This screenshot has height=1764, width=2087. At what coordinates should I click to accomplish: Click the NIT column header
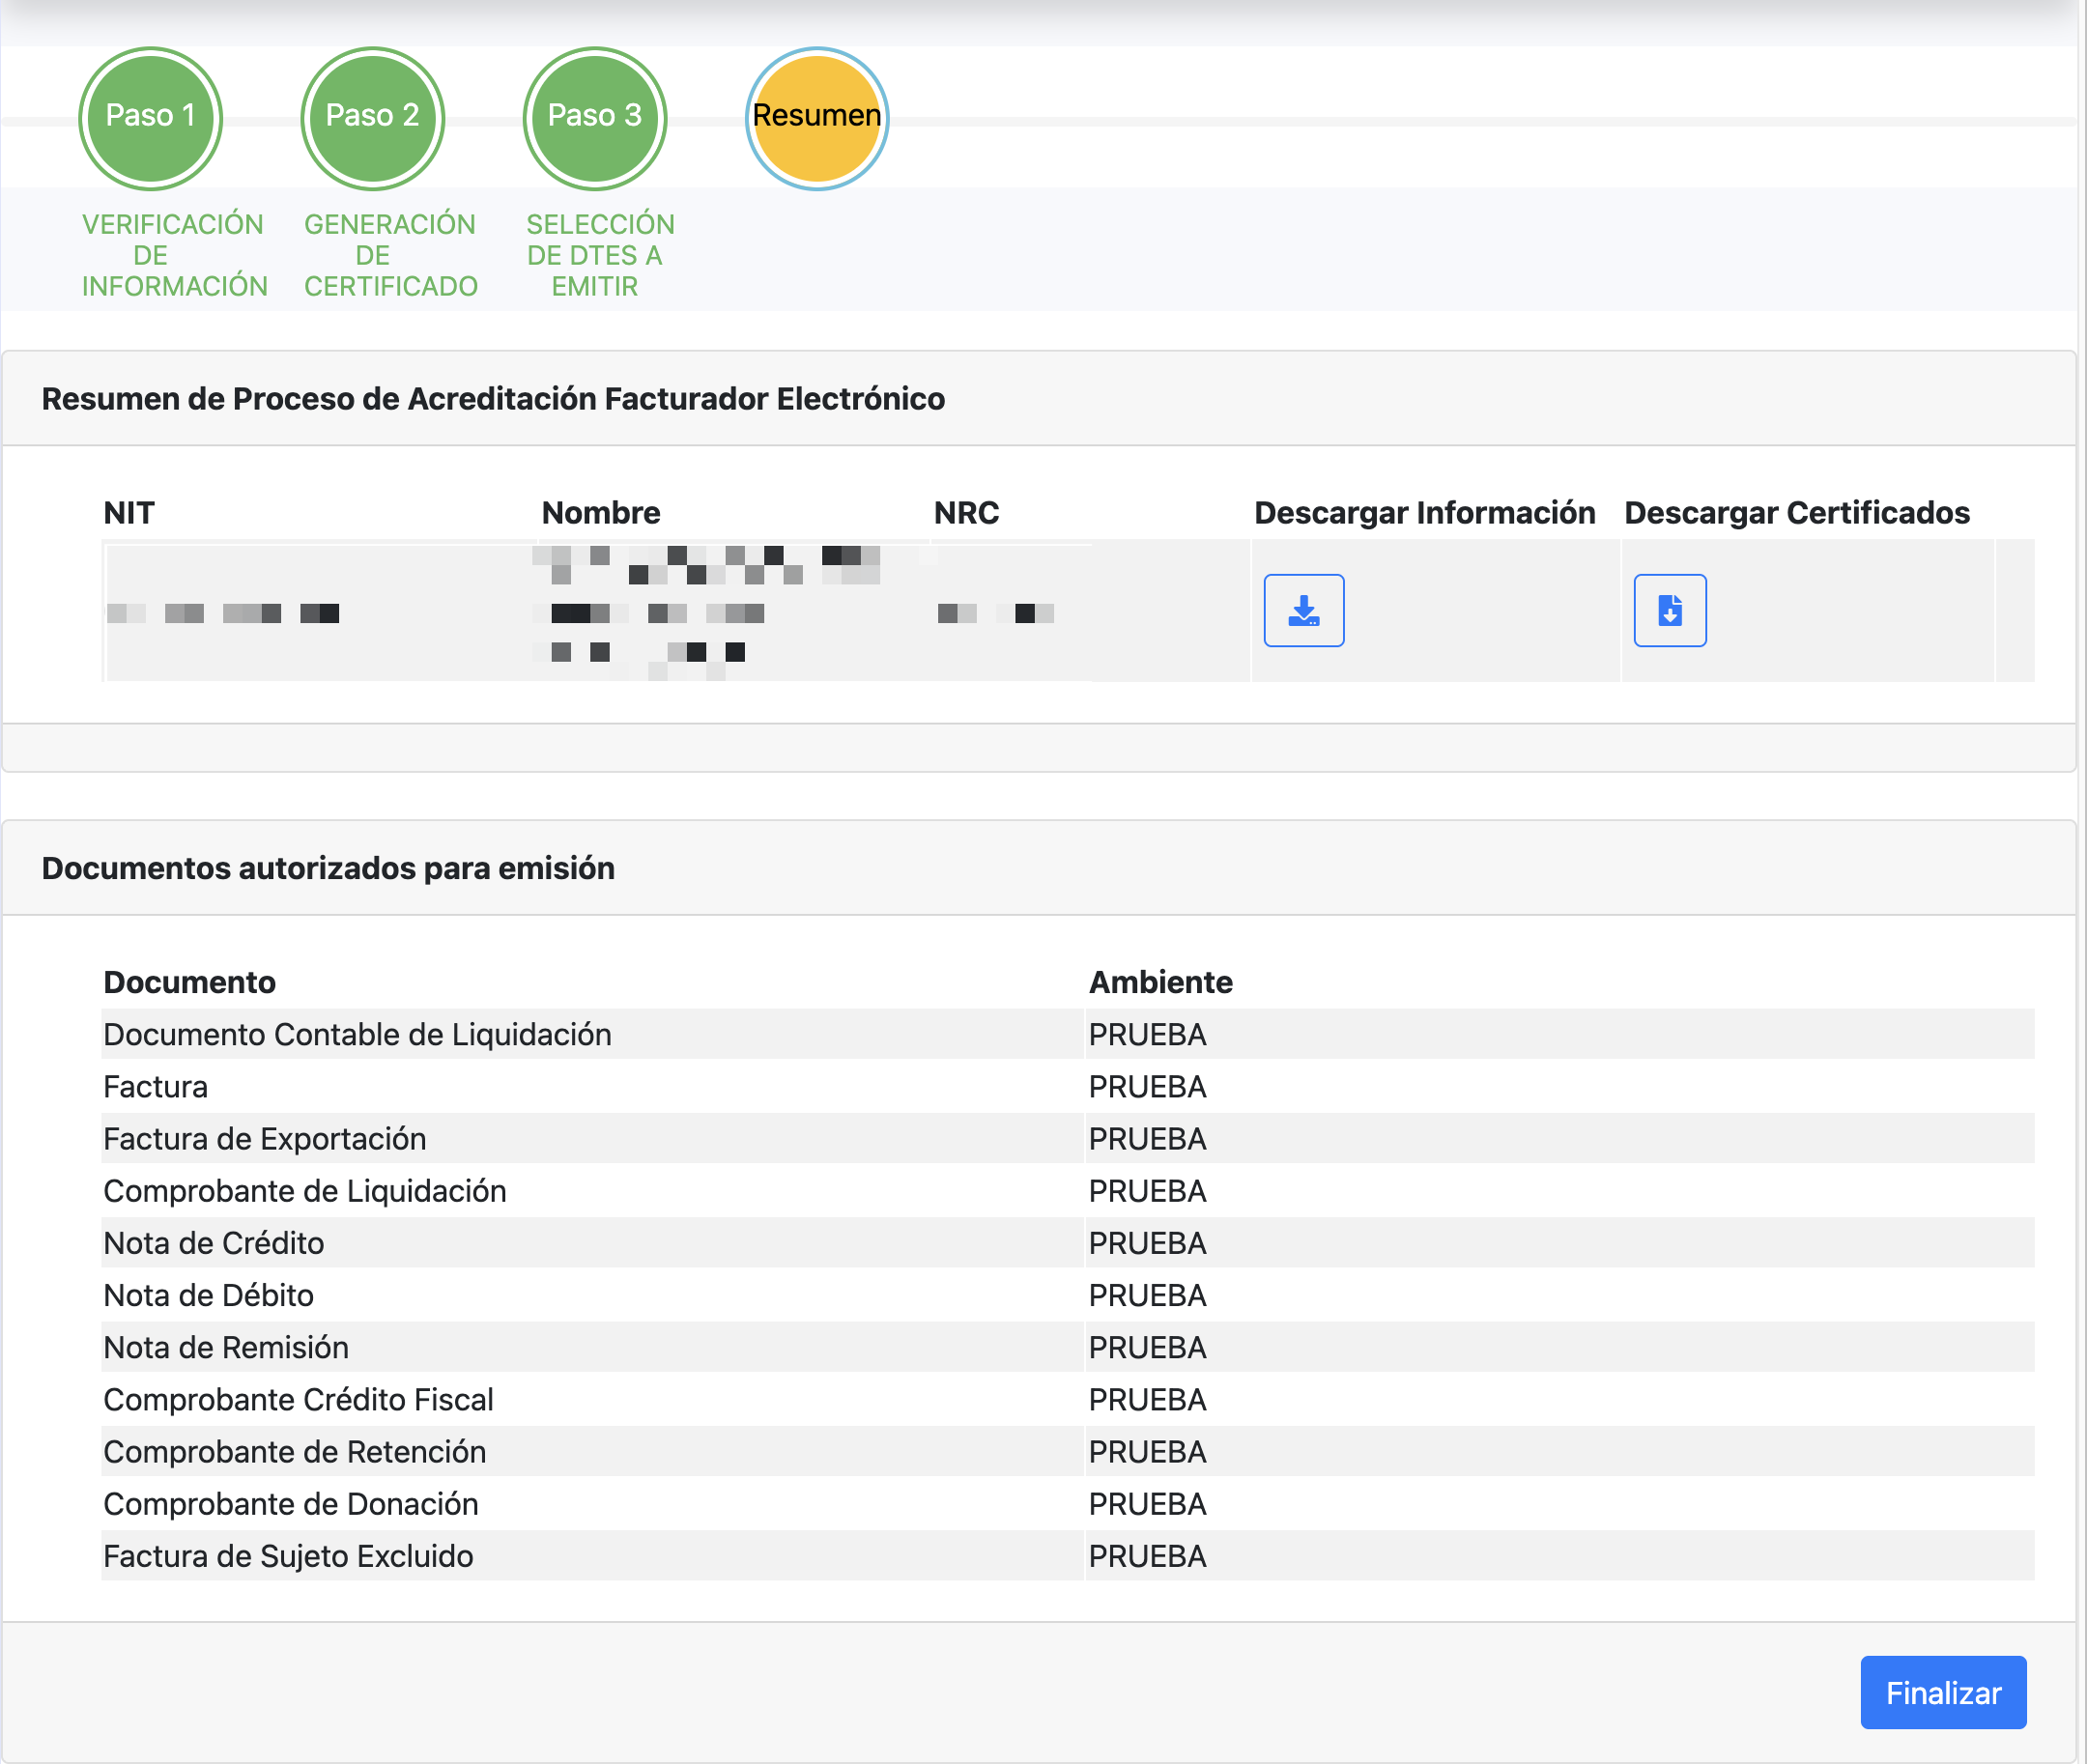point(129,513)
